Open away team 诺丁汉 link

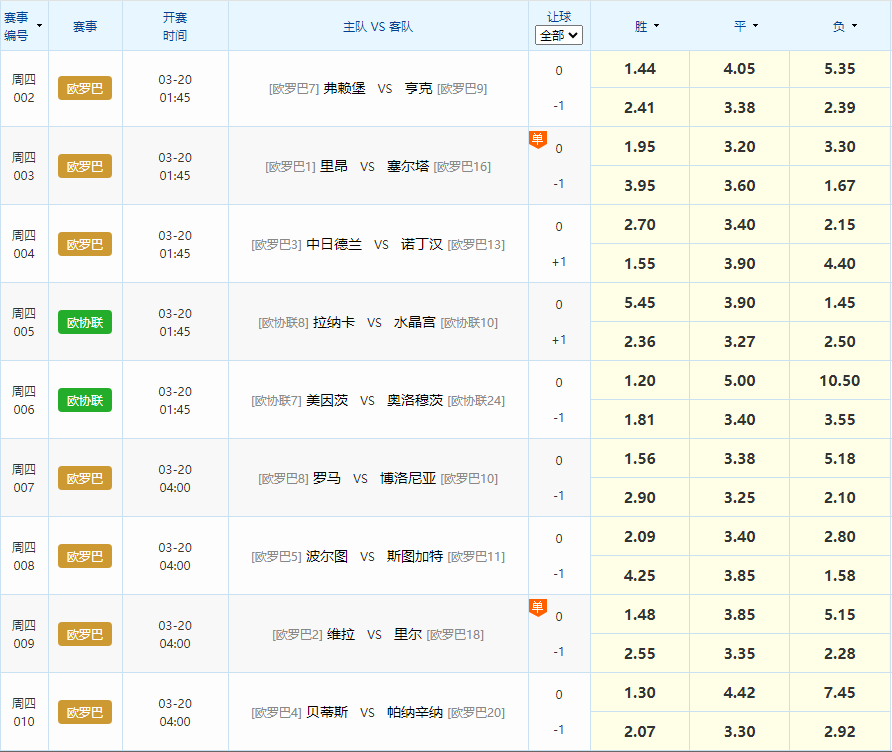422,244
